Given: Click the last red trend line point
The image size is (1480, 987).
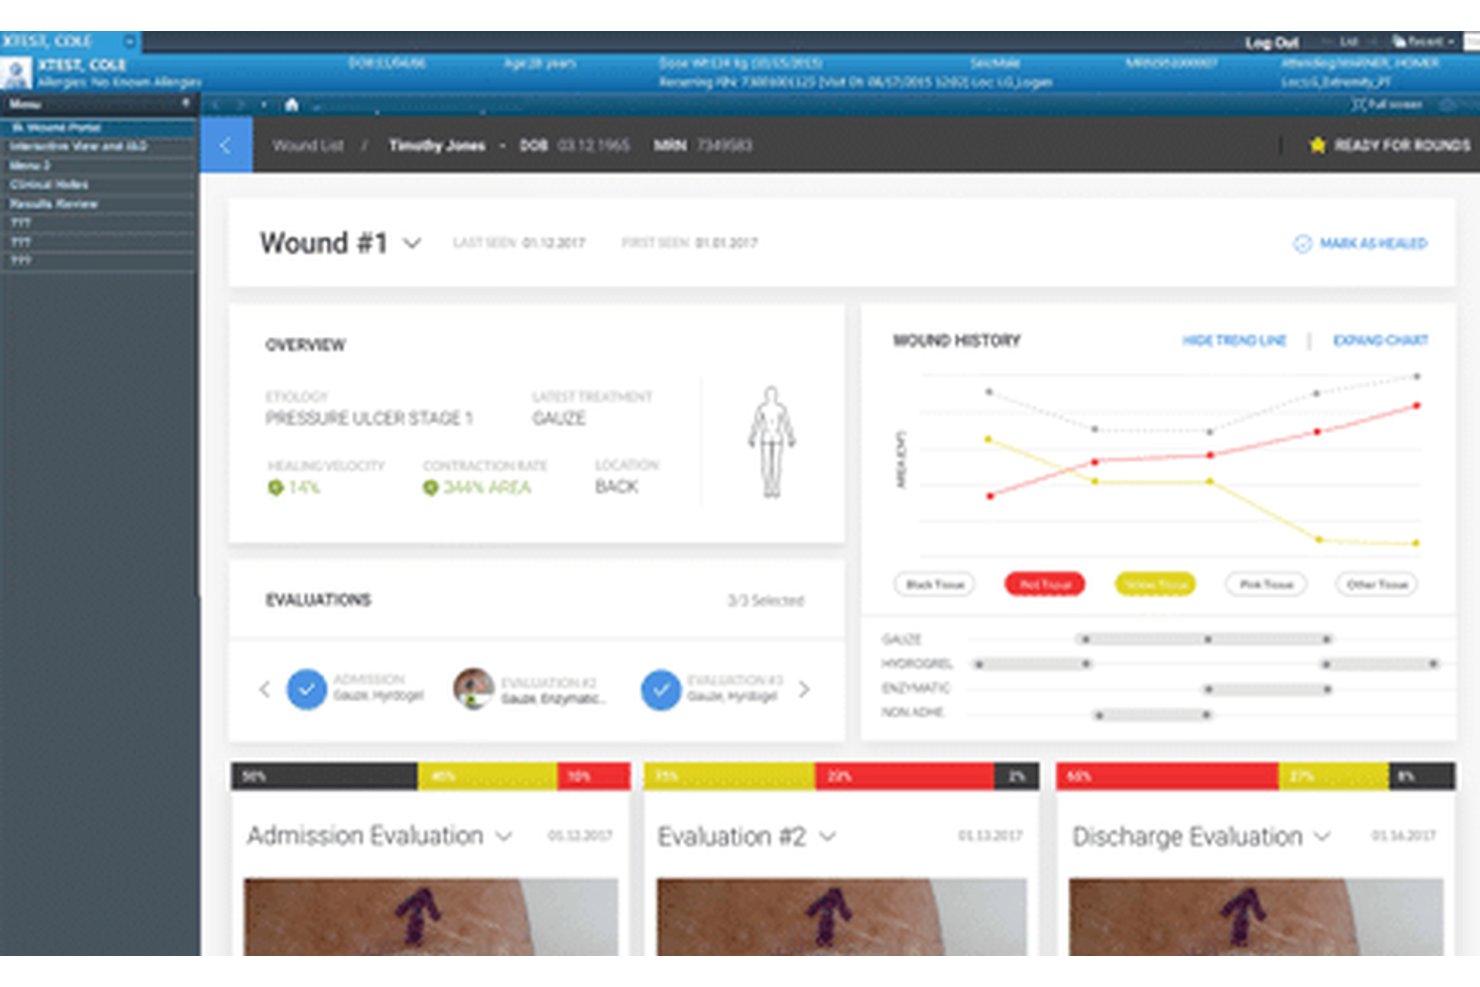Looking at the screenshot, I should tap(1417, 406).
